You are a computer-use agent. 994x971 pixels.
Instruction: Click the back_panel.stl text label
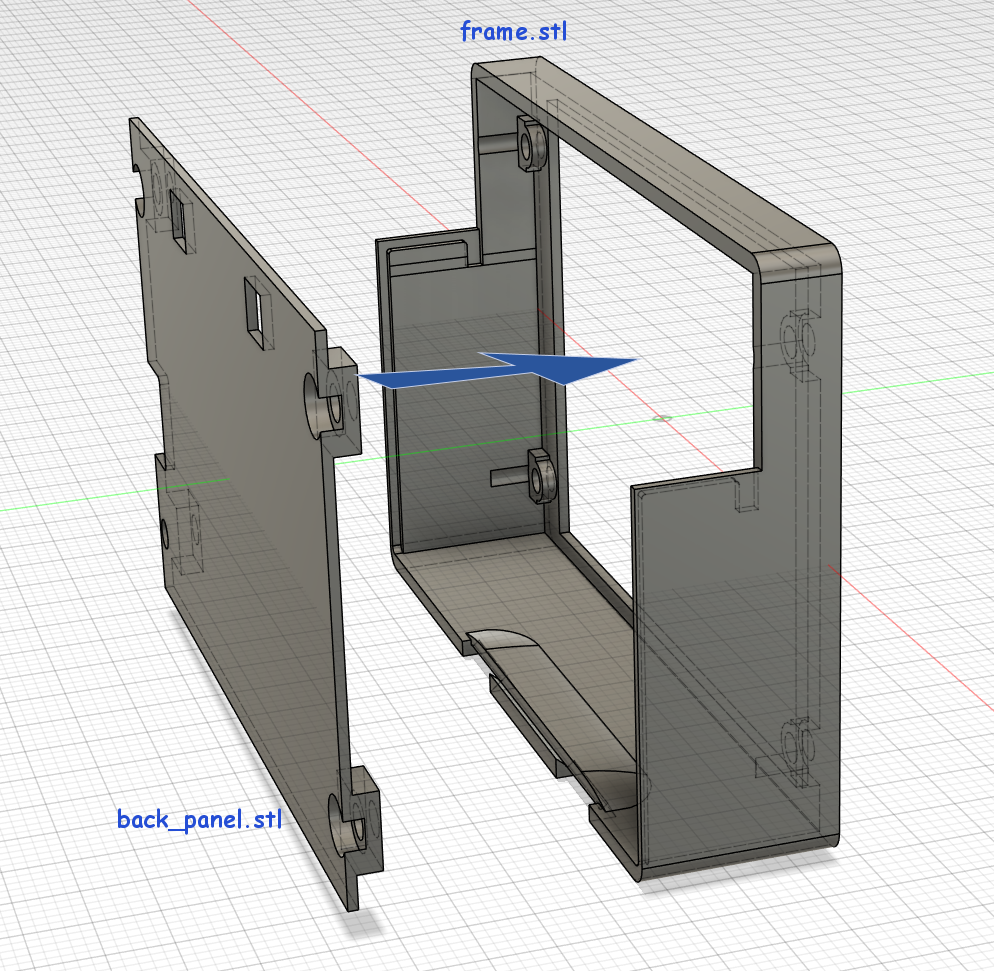[199, 820]
